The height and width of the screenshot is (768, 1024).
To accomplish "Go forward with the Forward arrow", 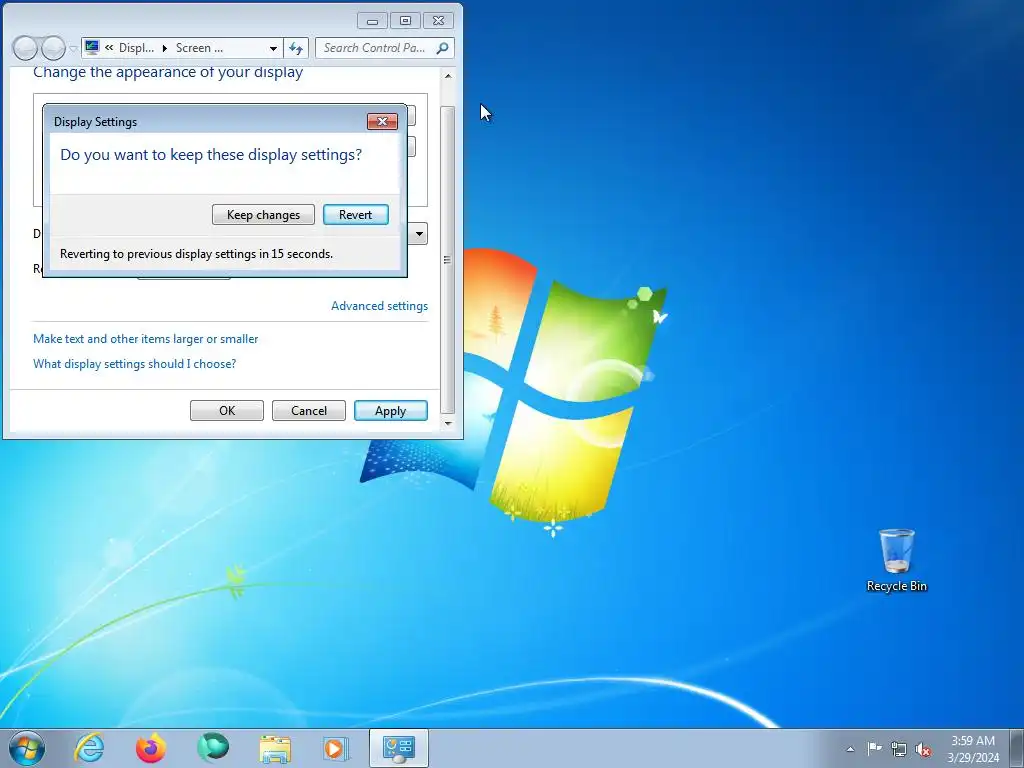I will pos(53,48).
